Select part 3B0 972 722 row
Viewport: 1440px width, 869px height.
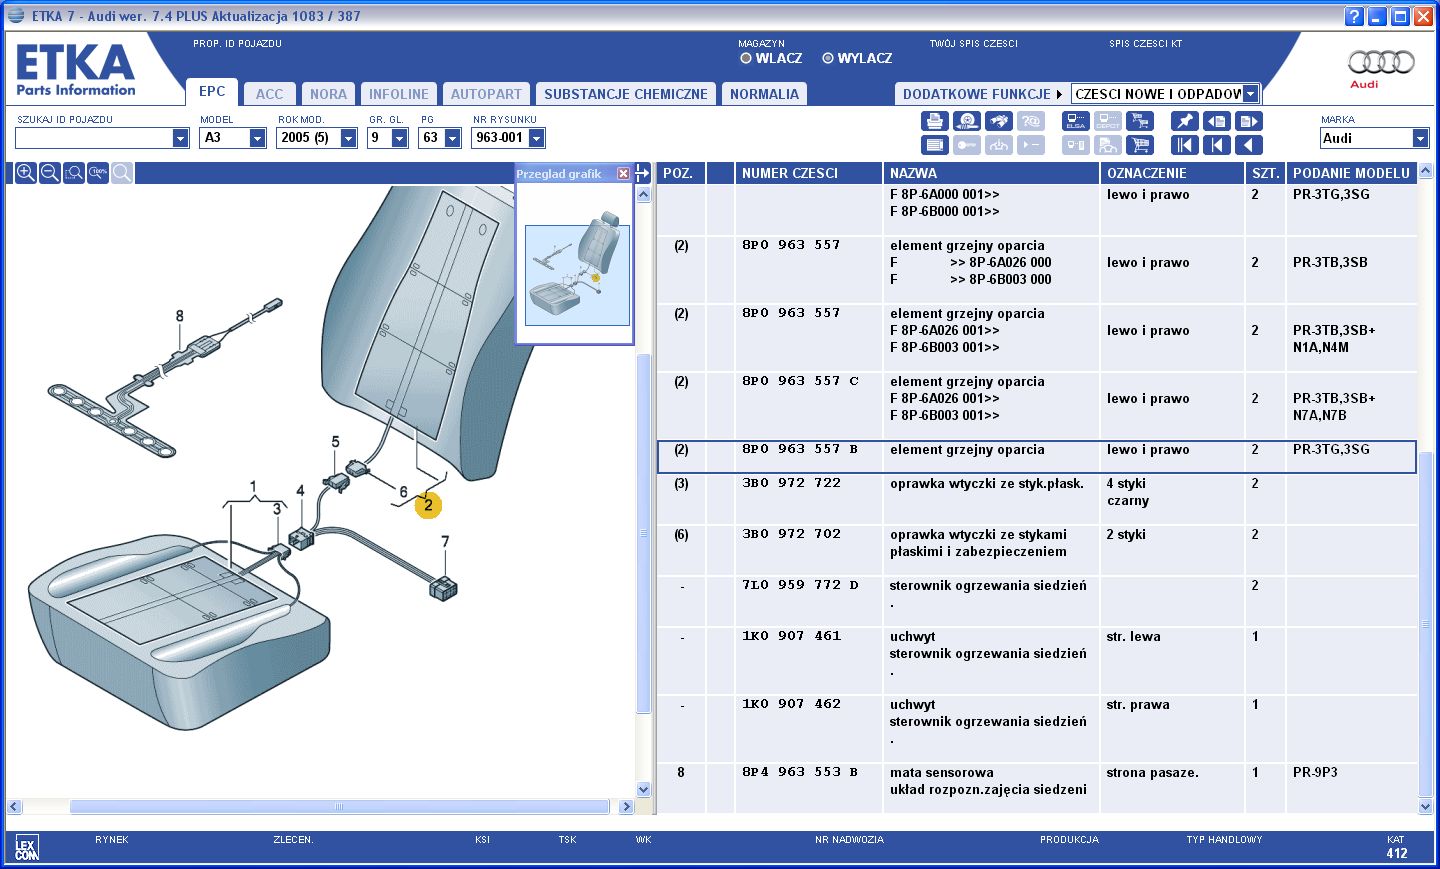point(1036,500)
